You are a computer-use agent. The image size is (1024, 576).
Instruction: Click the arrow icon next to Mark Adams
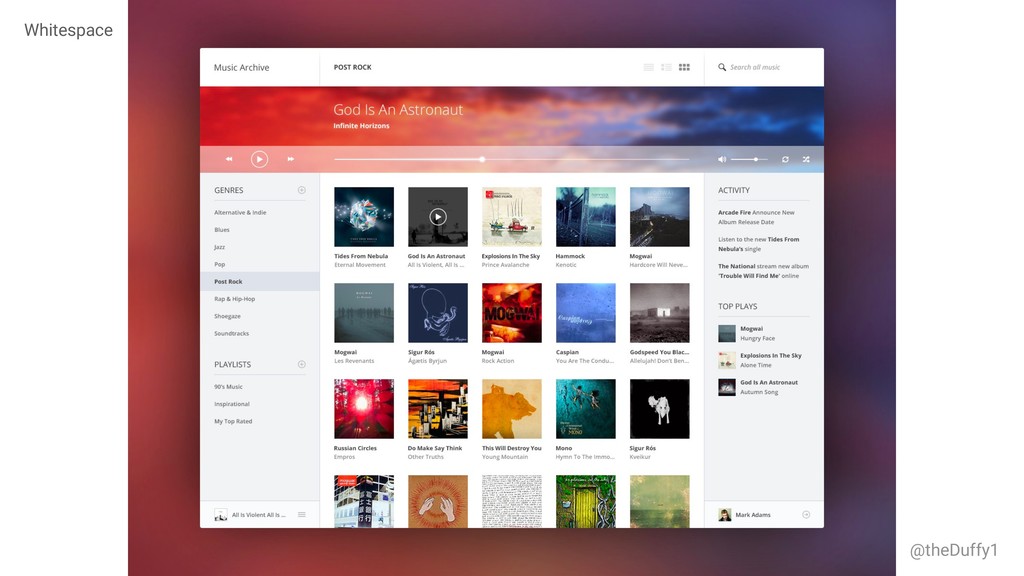click(806, 515)
